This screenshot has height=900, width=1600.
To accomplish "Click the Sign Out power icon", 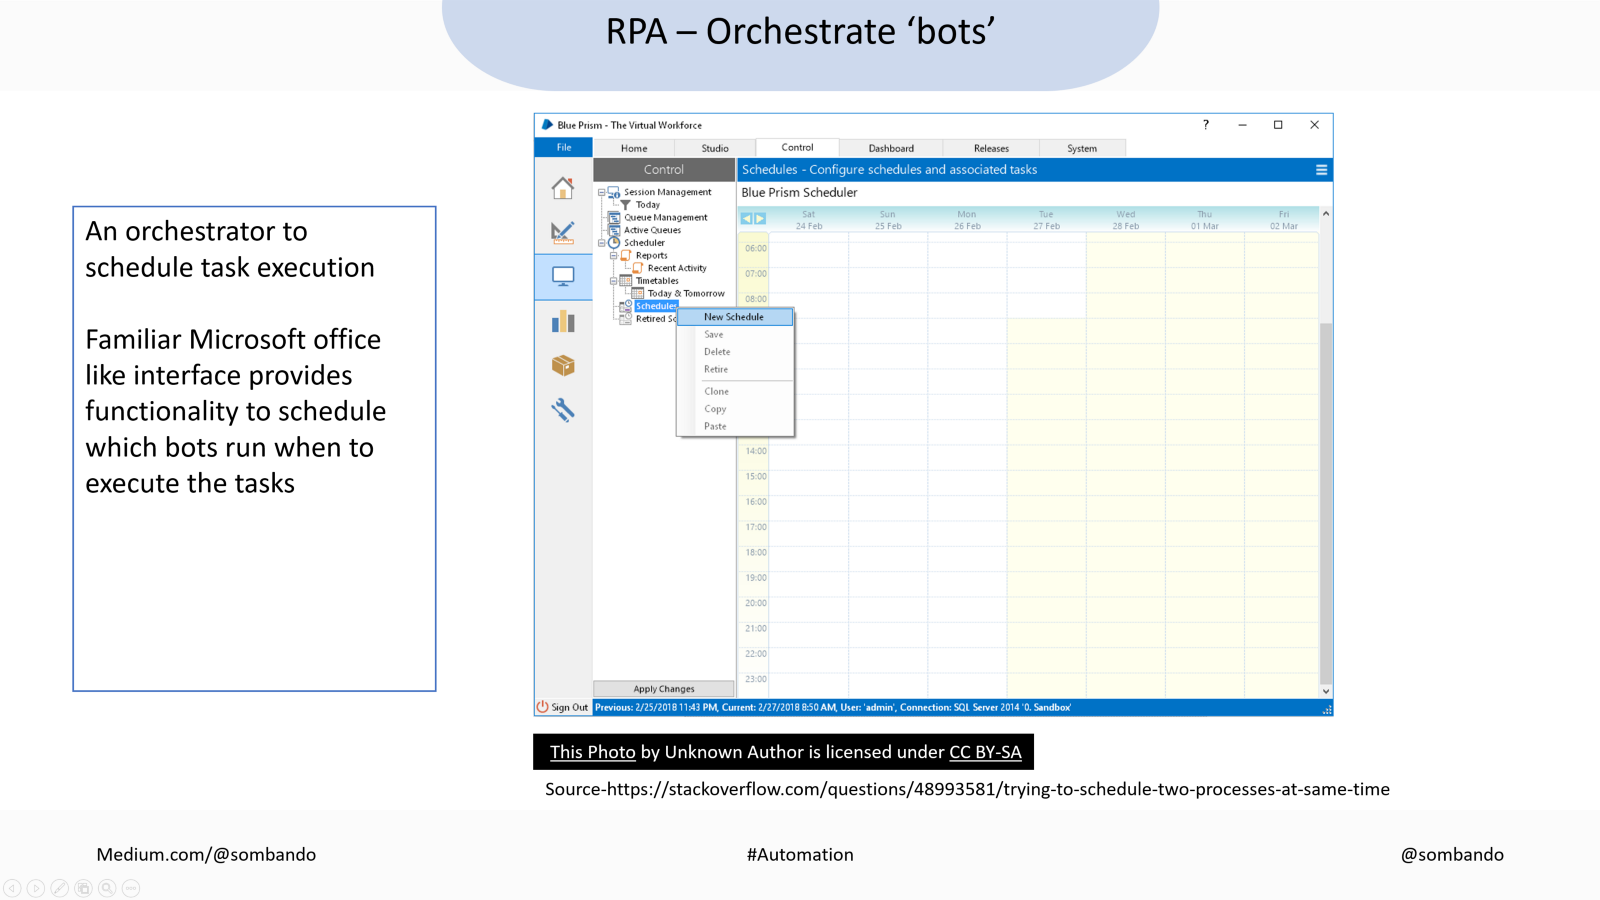I will pos(543,707).
